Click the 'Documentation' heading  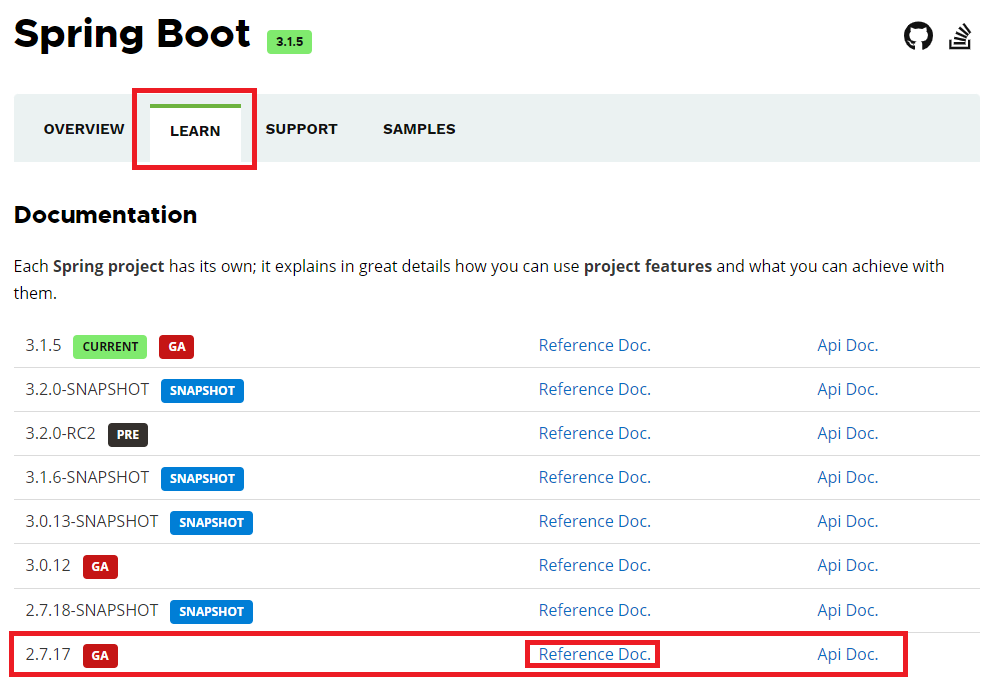pos(106,215)
